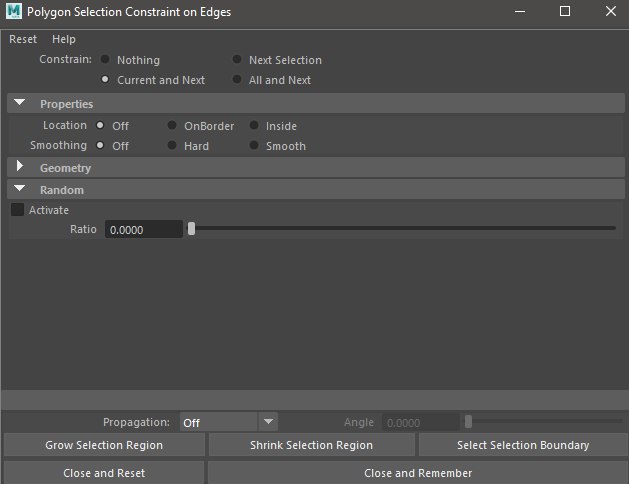Image resolution: width=629 pixels, height=484 pixels.
Task: Select the Nothing constrain option
Action: pos(105,59)
